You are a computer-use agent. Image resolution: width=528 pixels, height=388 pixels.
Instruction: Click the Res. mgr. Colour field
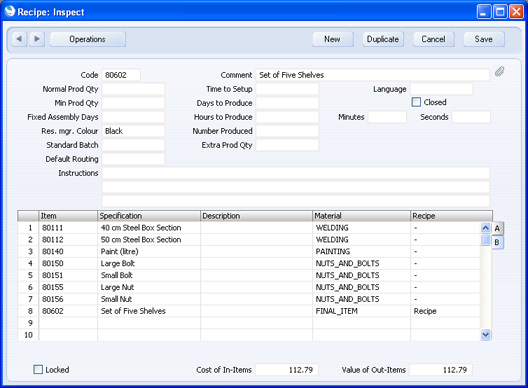[x=133, y=131]
